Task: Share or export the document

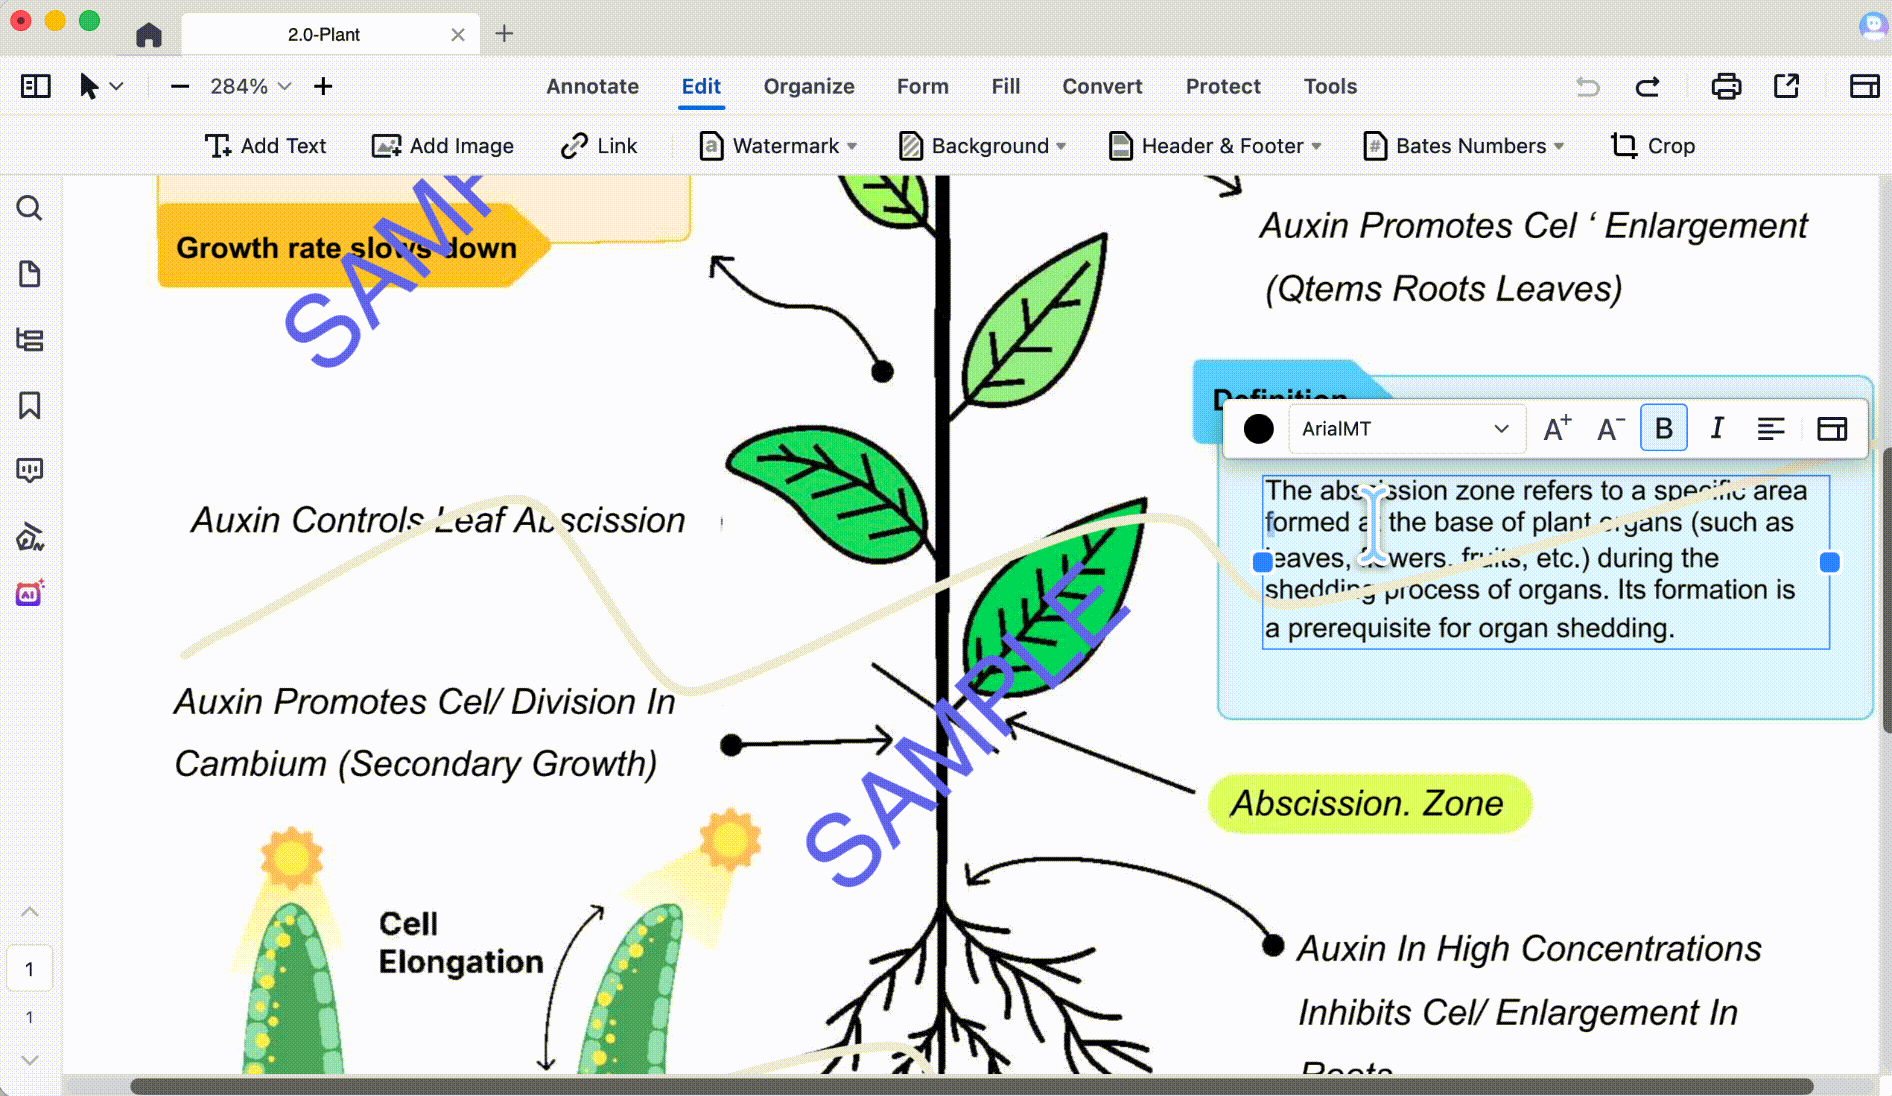Action: pos(1787,86)
